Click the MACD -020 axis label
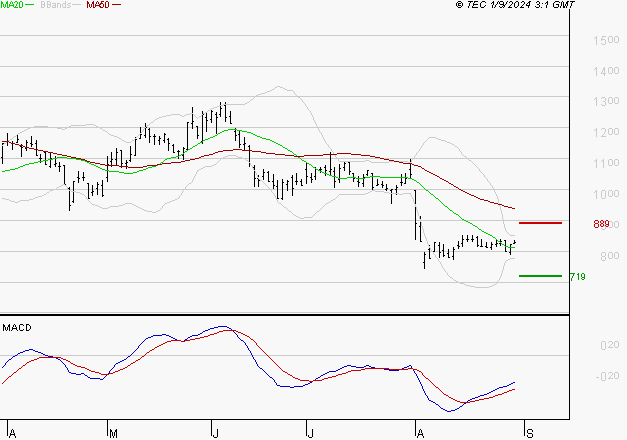 tap(607, 376)
